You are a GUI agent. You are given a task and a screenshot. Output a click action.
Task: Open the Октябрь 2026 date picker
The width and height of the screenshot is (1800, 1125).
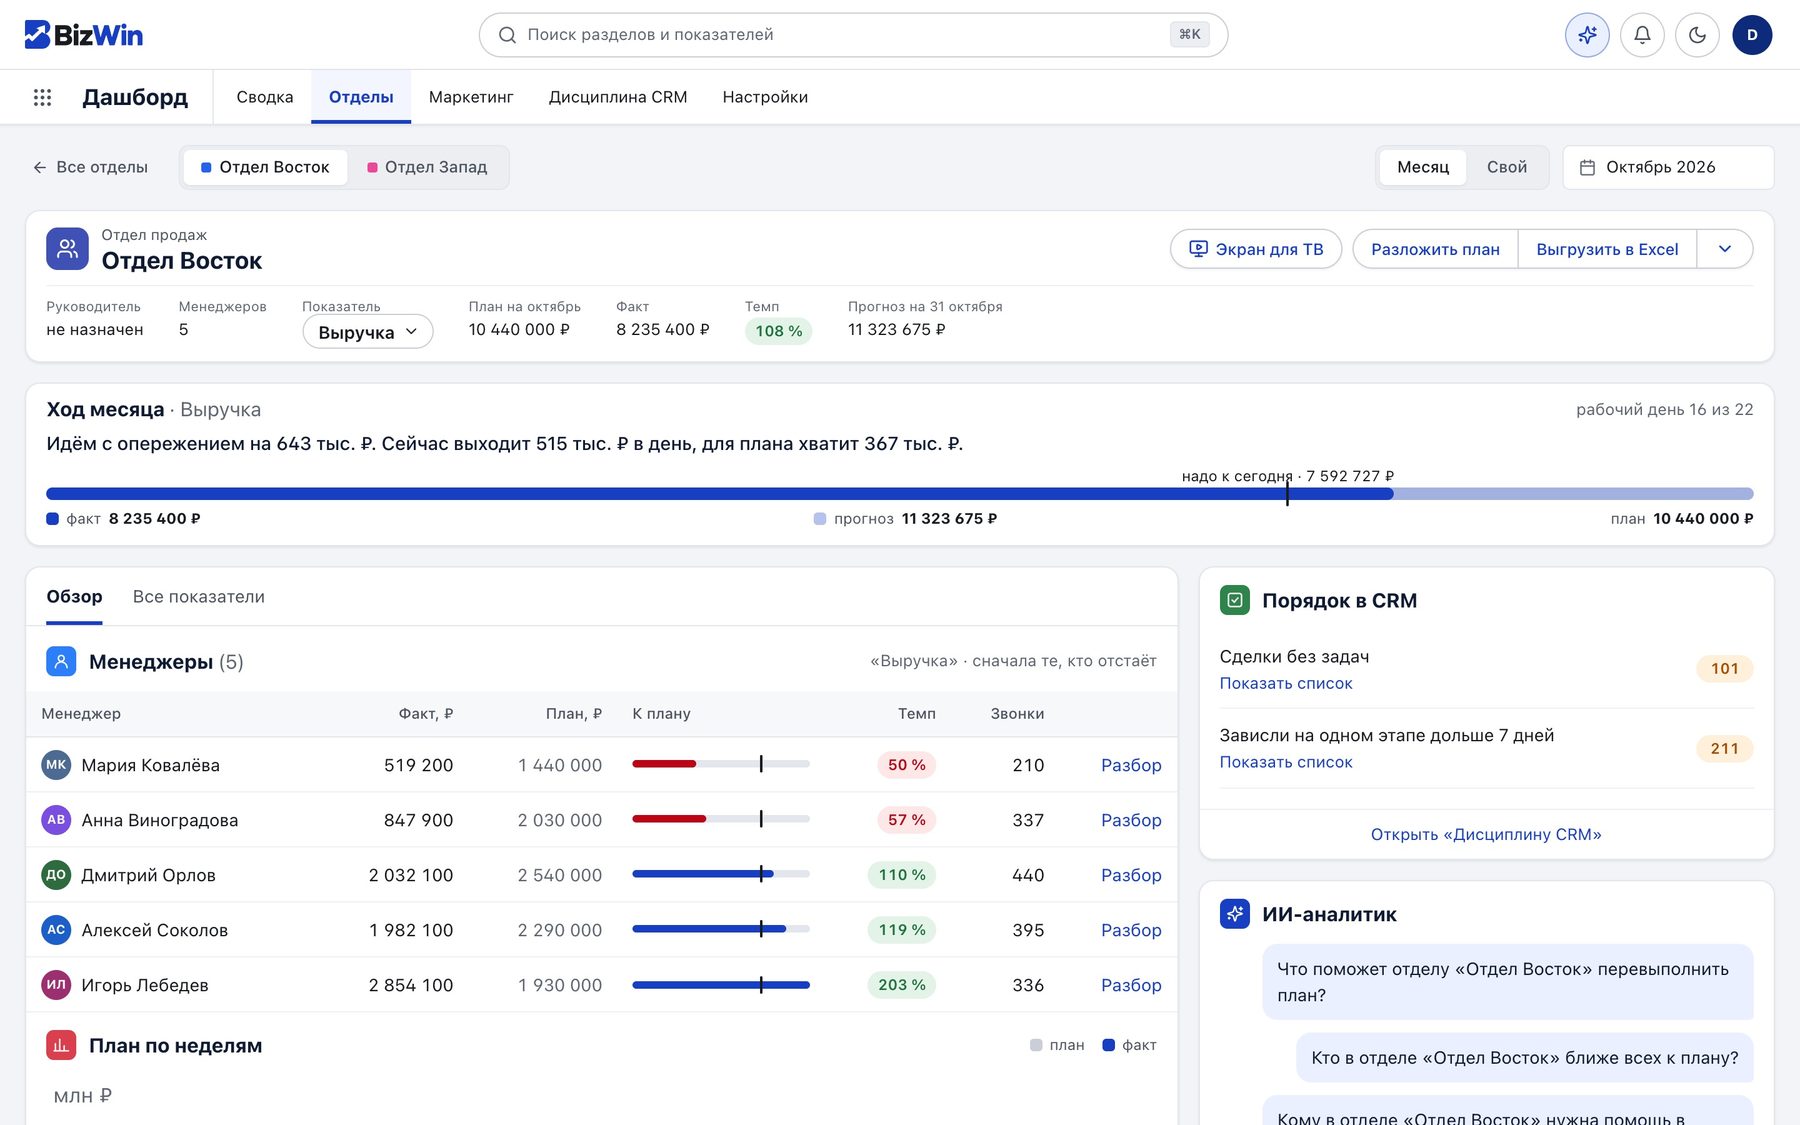click(x=1668, y=167)
